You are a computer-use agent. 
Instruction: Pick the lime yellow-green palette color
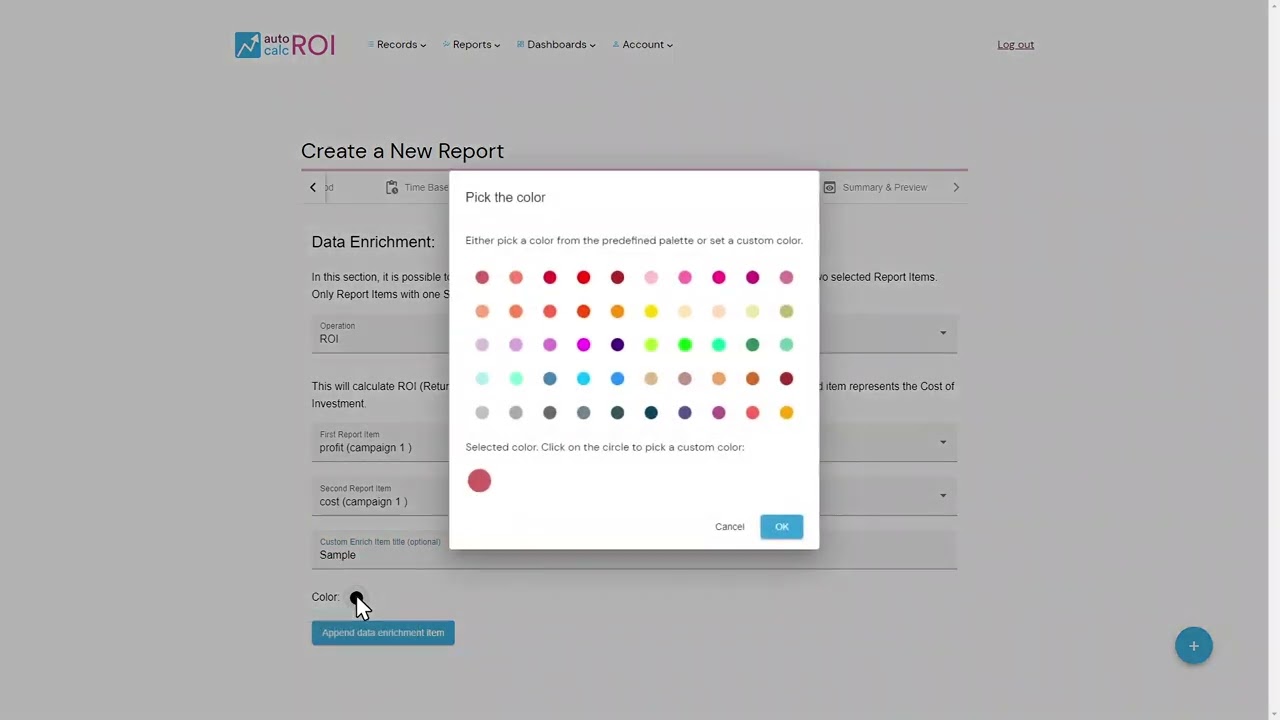[x=651, y=345]
